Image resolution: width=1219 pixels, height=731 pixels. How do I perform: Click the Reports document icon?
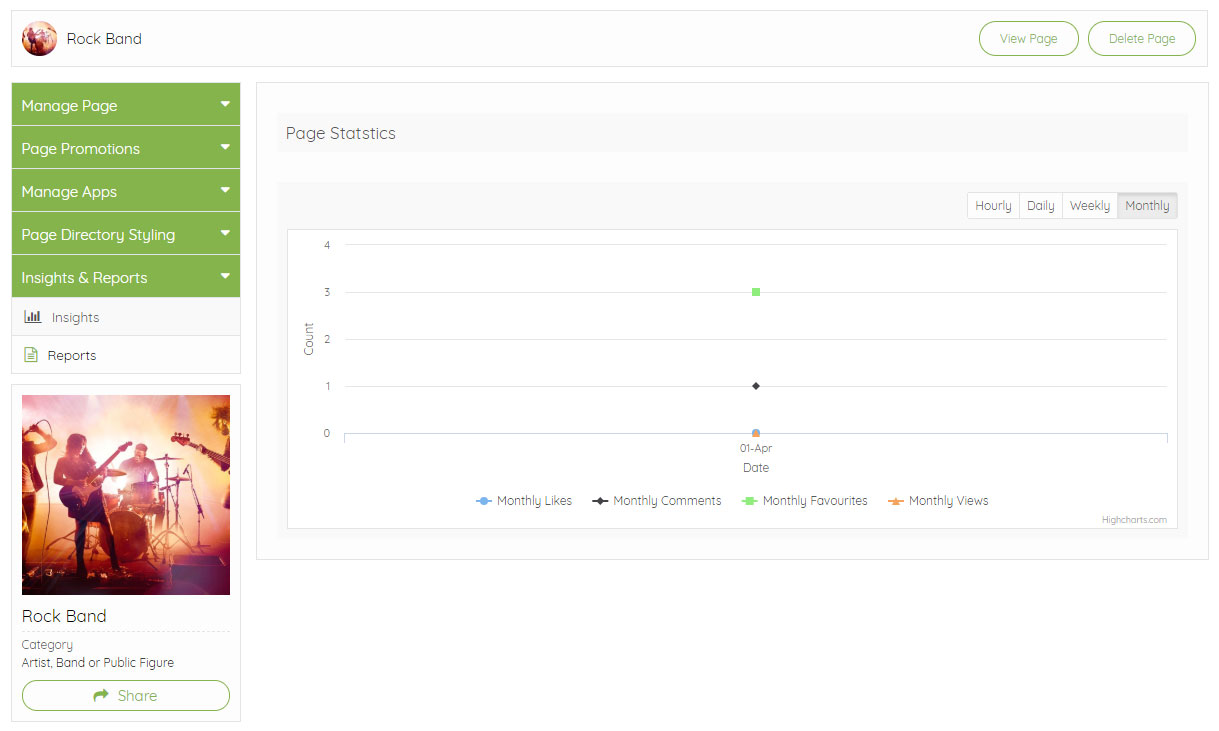click(31, 355)
